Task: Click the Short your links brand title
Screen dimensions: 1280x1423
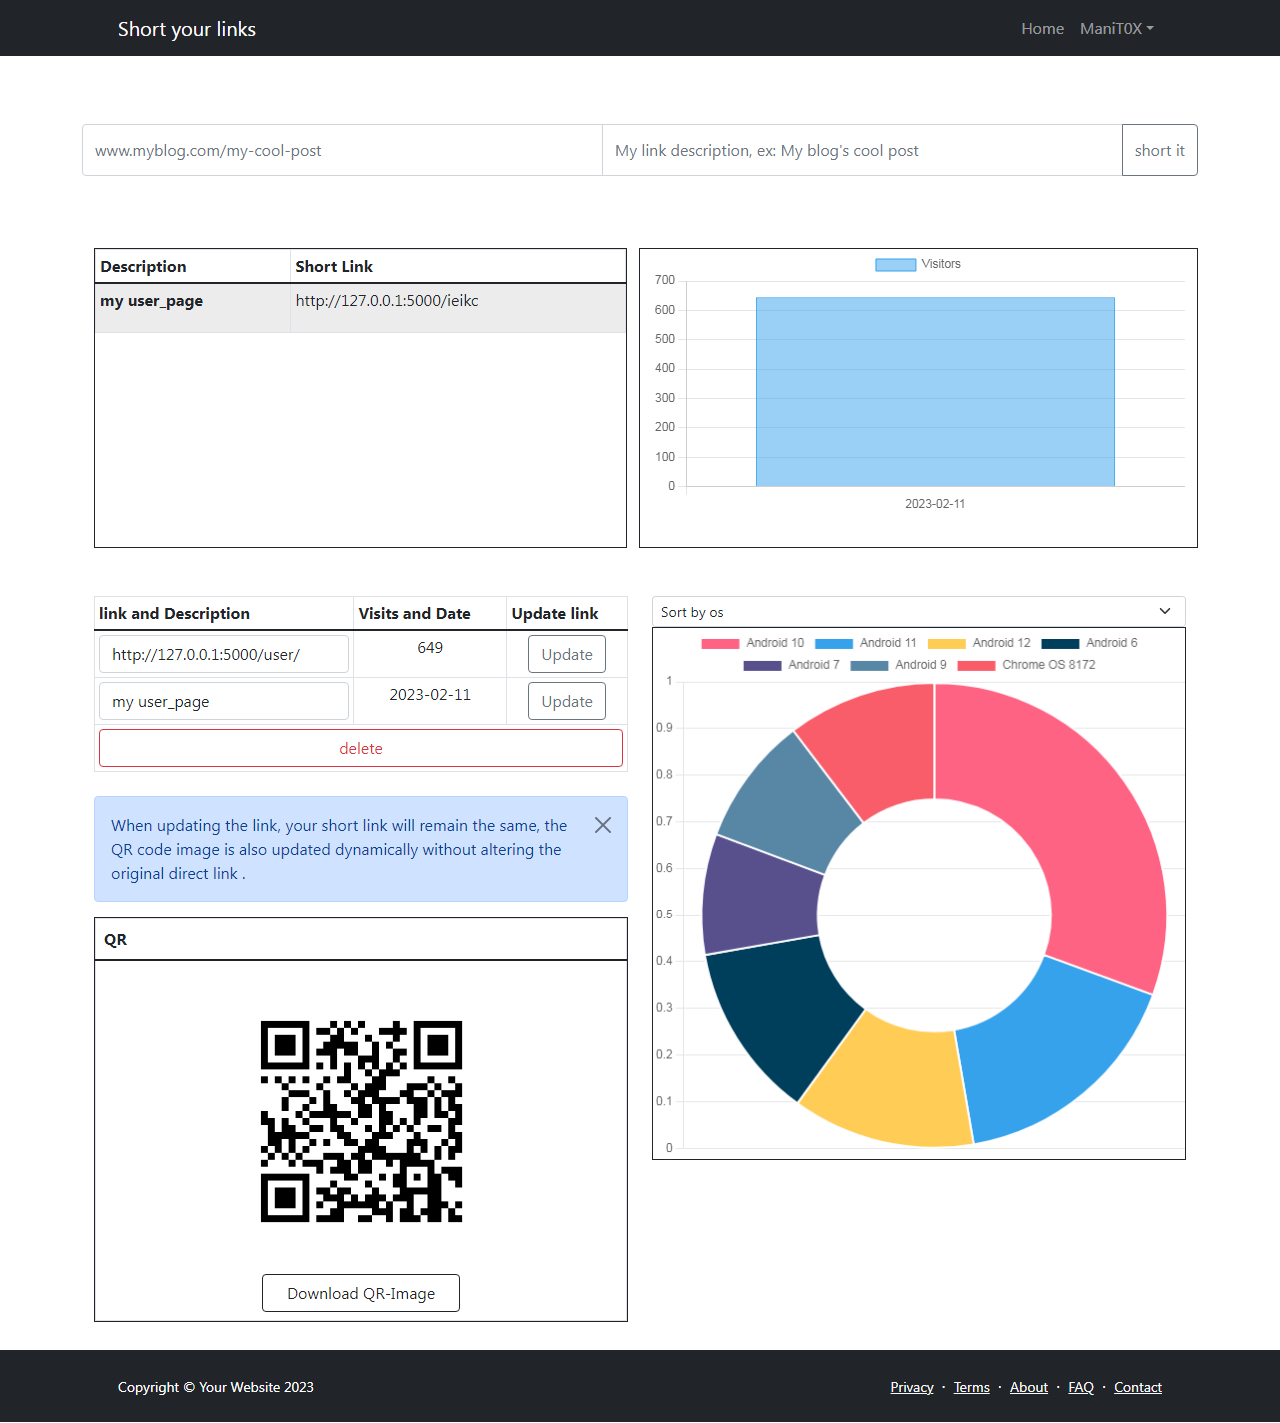Action: coord(187,29)
